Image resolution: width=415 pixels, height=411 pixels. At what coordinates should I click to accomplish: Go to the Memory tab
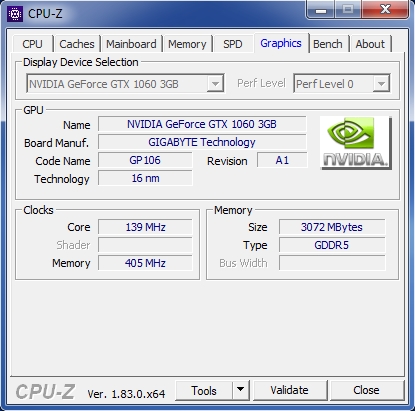click(187, 44)
